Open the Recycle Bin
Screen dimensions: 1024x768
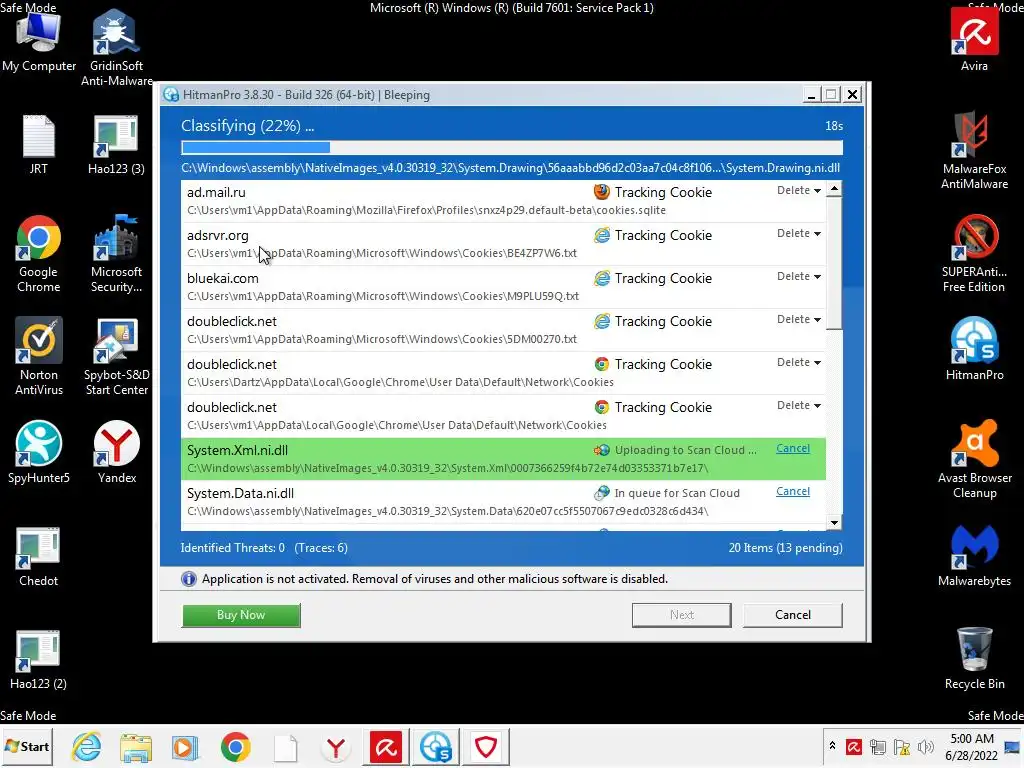point(974,660)
